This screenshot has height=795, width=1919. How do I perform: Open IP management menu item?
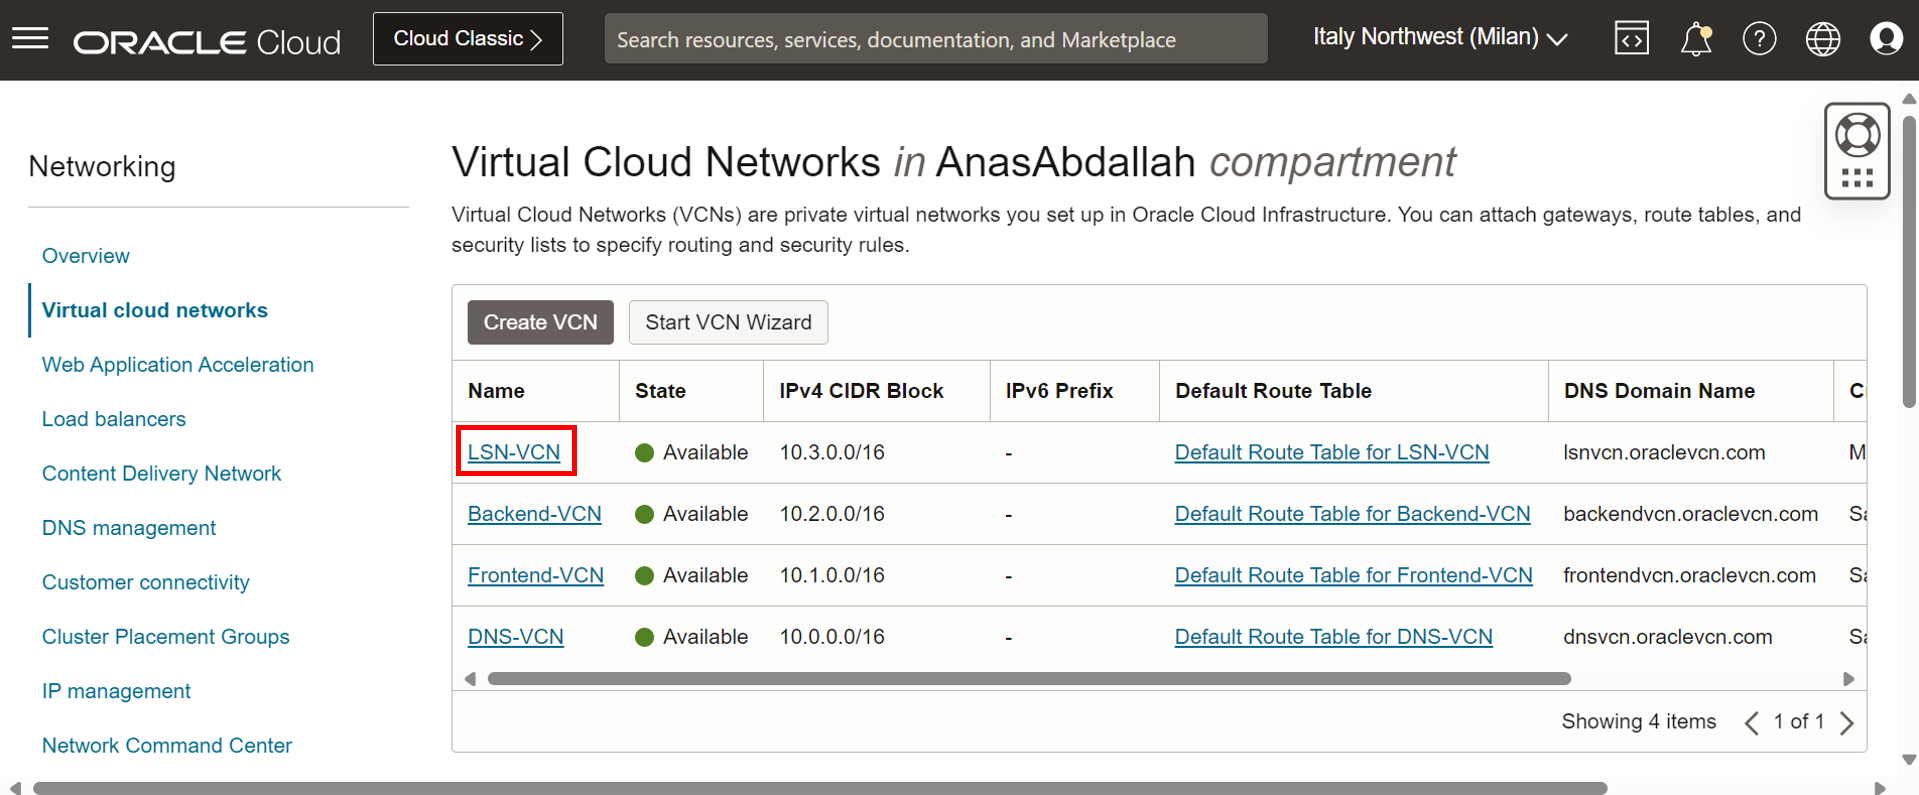(x=116, y=691)
